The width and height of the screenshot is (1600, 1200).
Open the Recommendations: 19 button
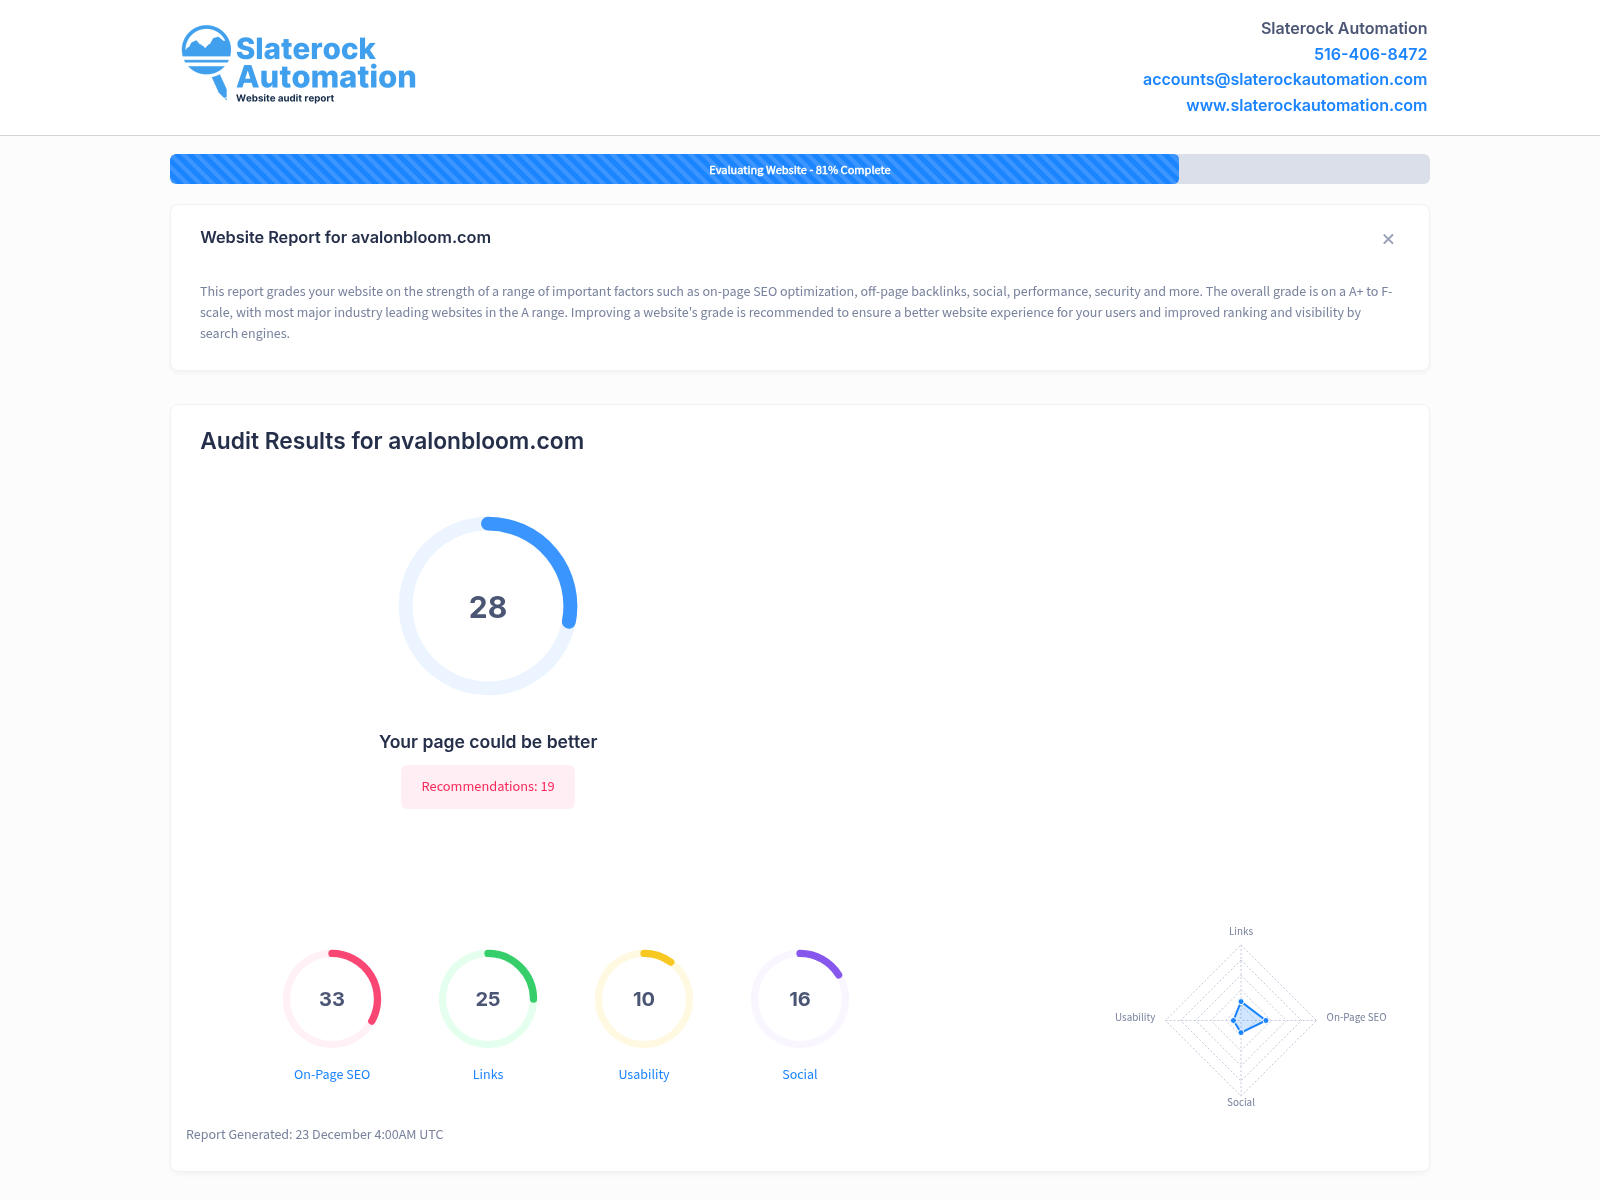tap(488, 787)
